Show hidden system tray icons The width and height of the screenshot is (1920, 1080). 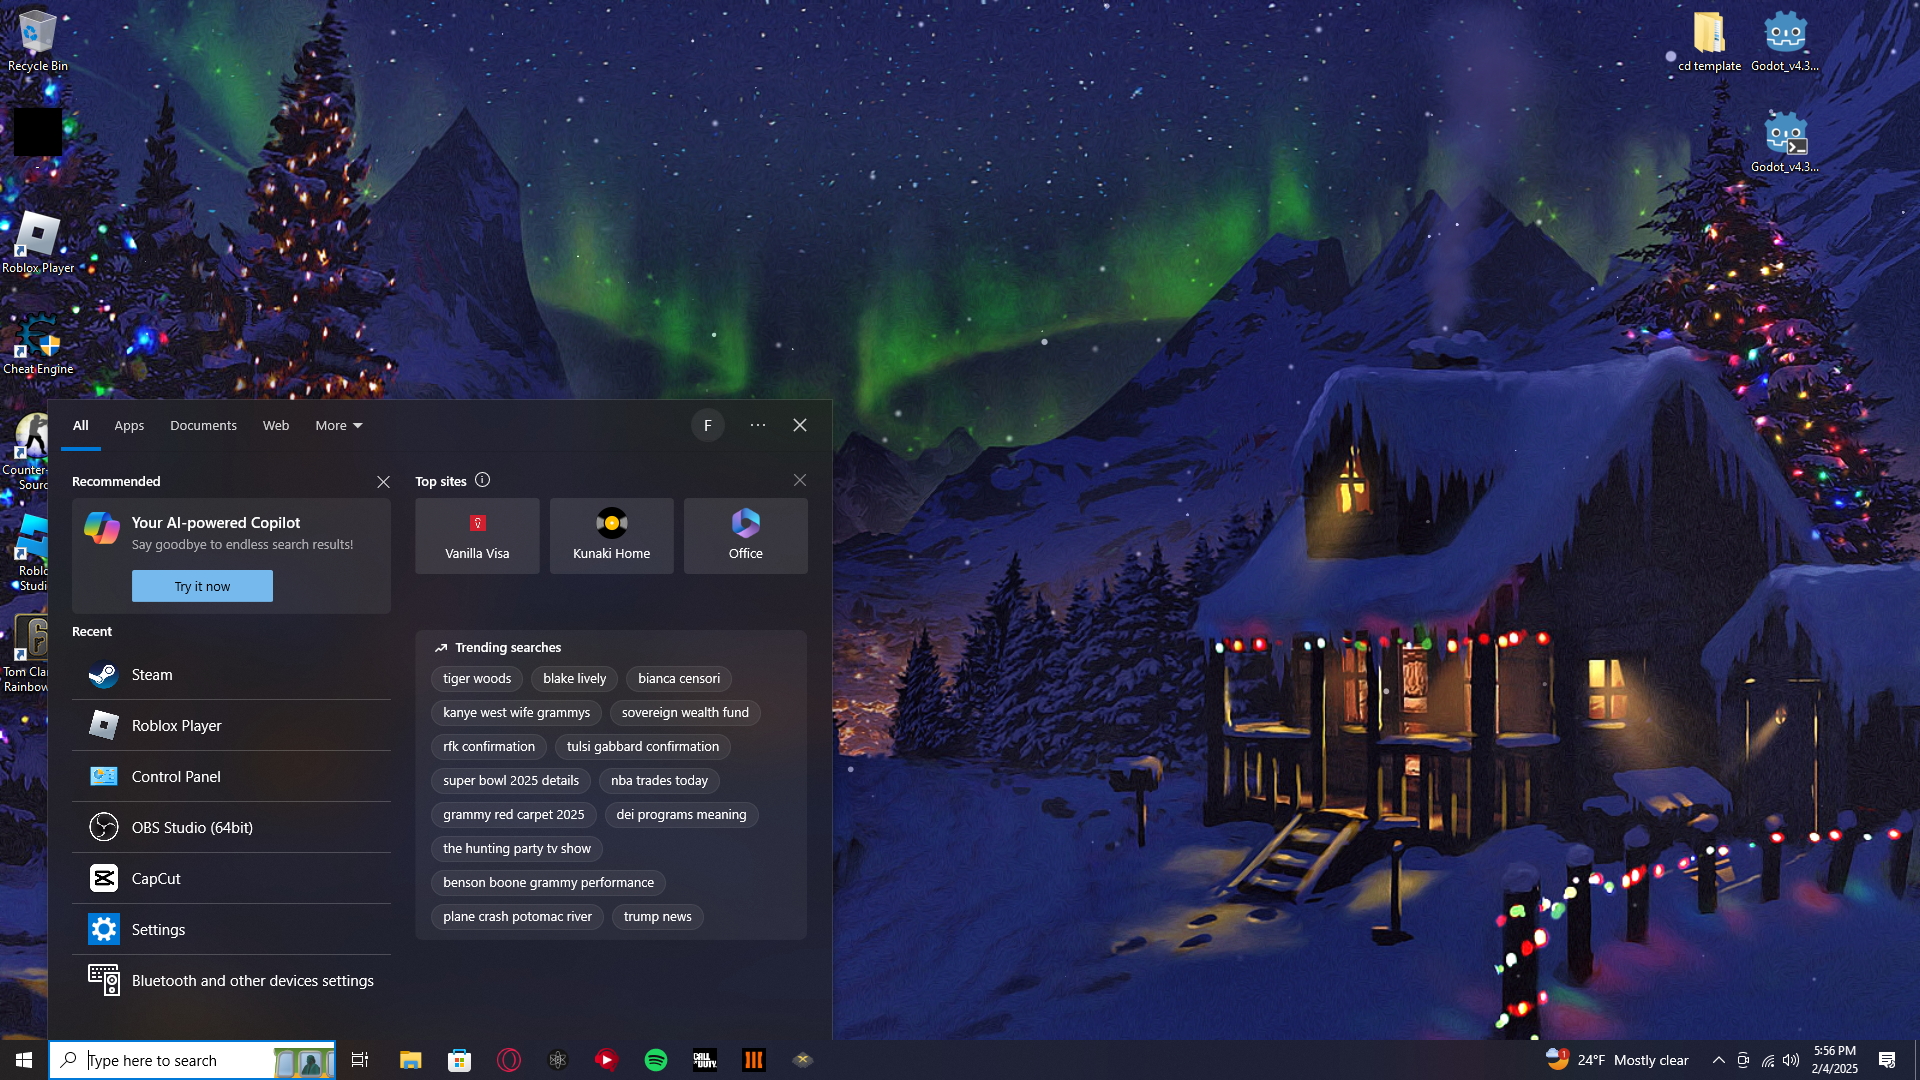1718,1060
